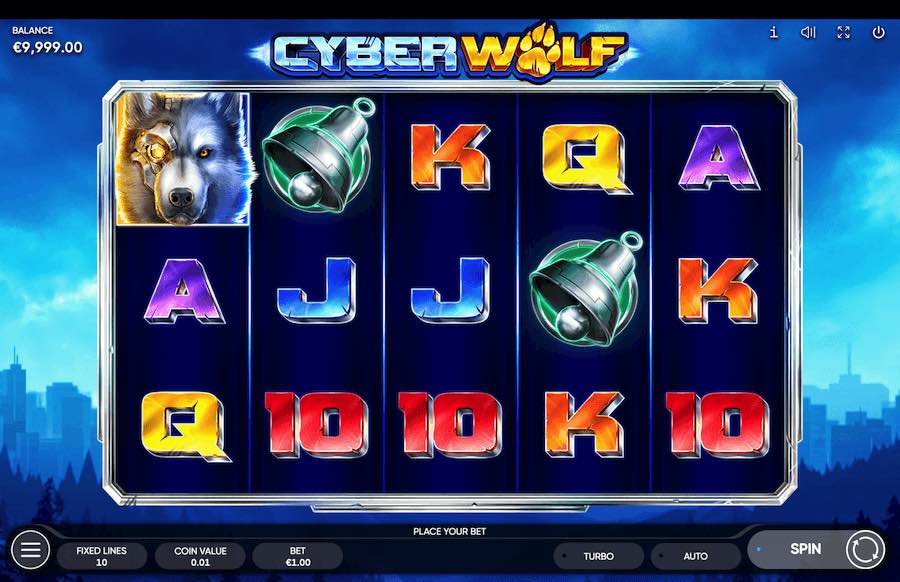Open the Bet amount selector
Screen dimensions: 900x582
tap(298, 556)
